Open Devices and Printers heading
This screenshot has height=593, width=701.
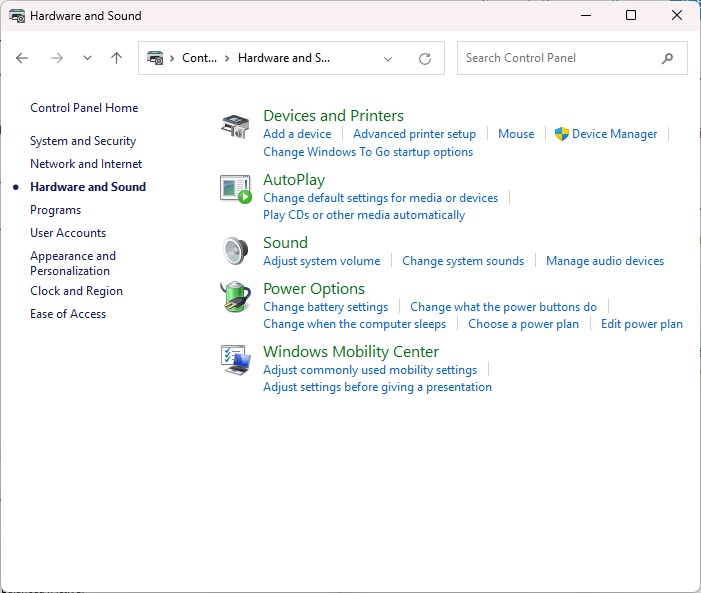pos(333,116)
